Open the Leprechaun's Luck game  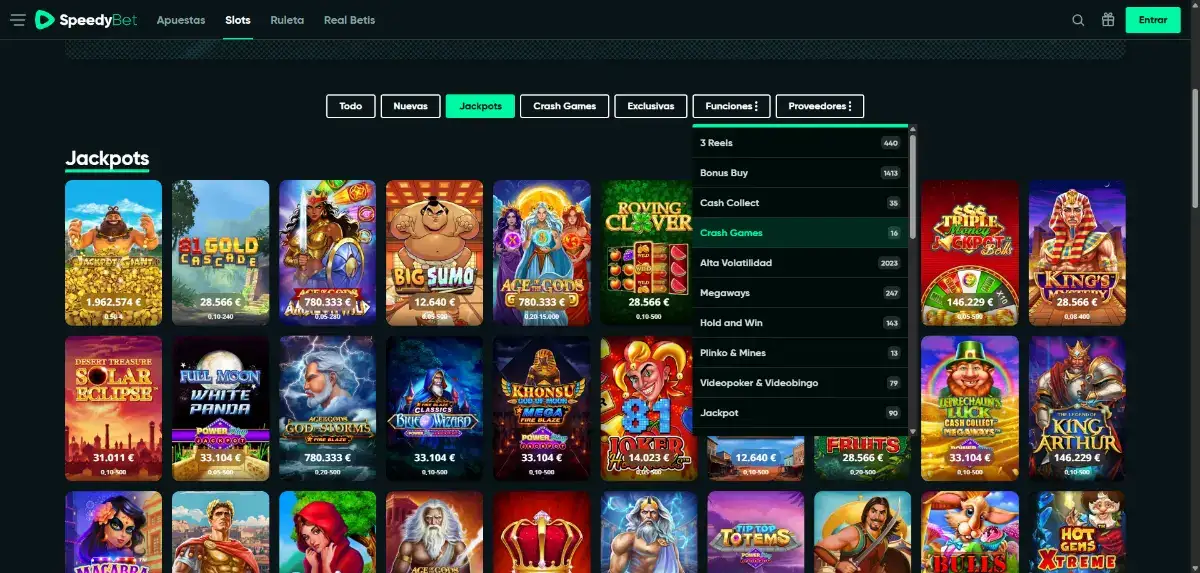[970, 408]
